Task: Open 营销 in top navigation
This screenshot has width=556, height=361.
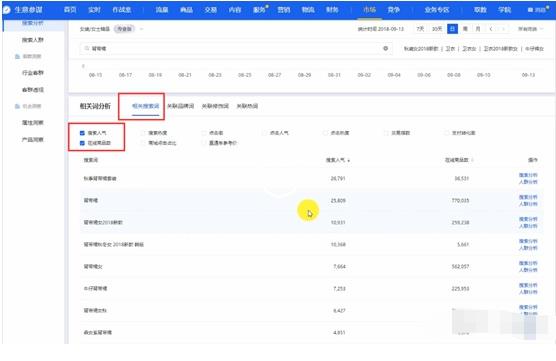Action: [x=283, y=10]
